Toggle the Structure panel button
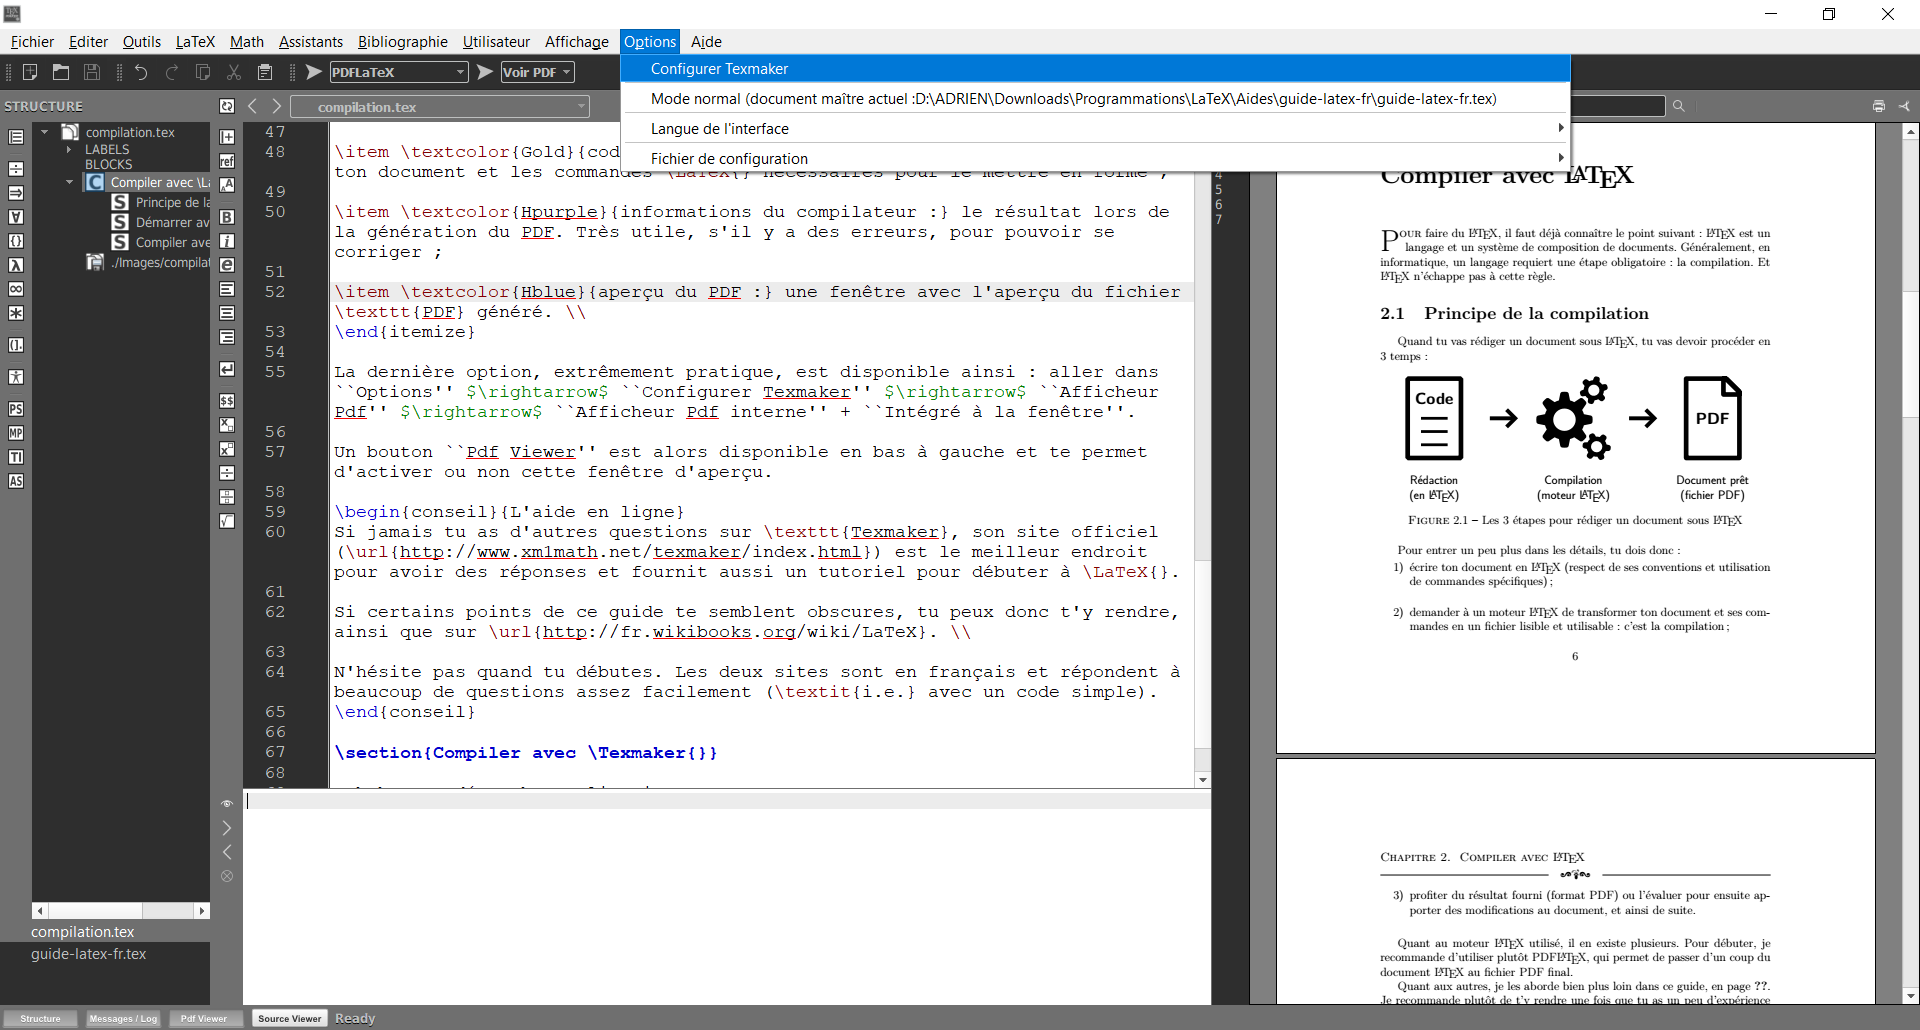 (x=40, y=1018)
